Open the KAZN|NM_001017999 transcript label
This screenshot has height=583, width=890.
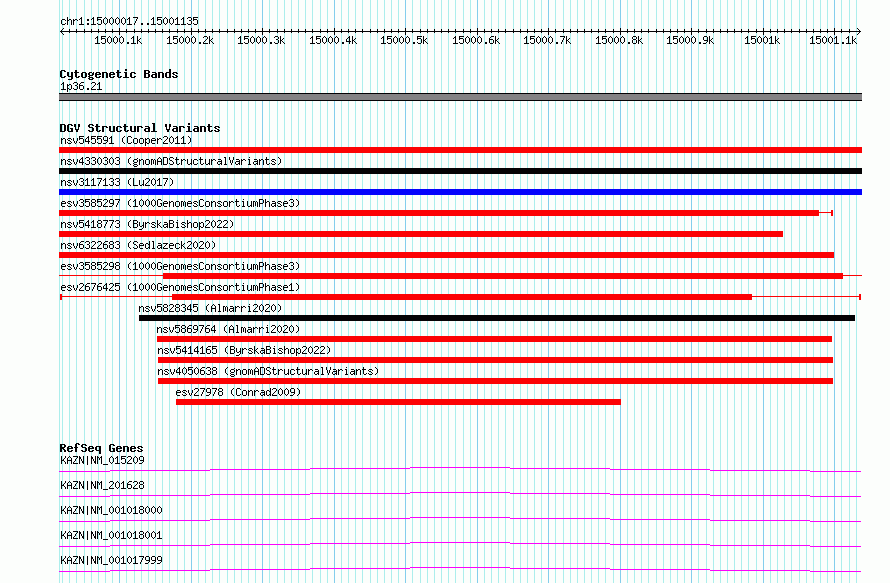click(111, 560)
